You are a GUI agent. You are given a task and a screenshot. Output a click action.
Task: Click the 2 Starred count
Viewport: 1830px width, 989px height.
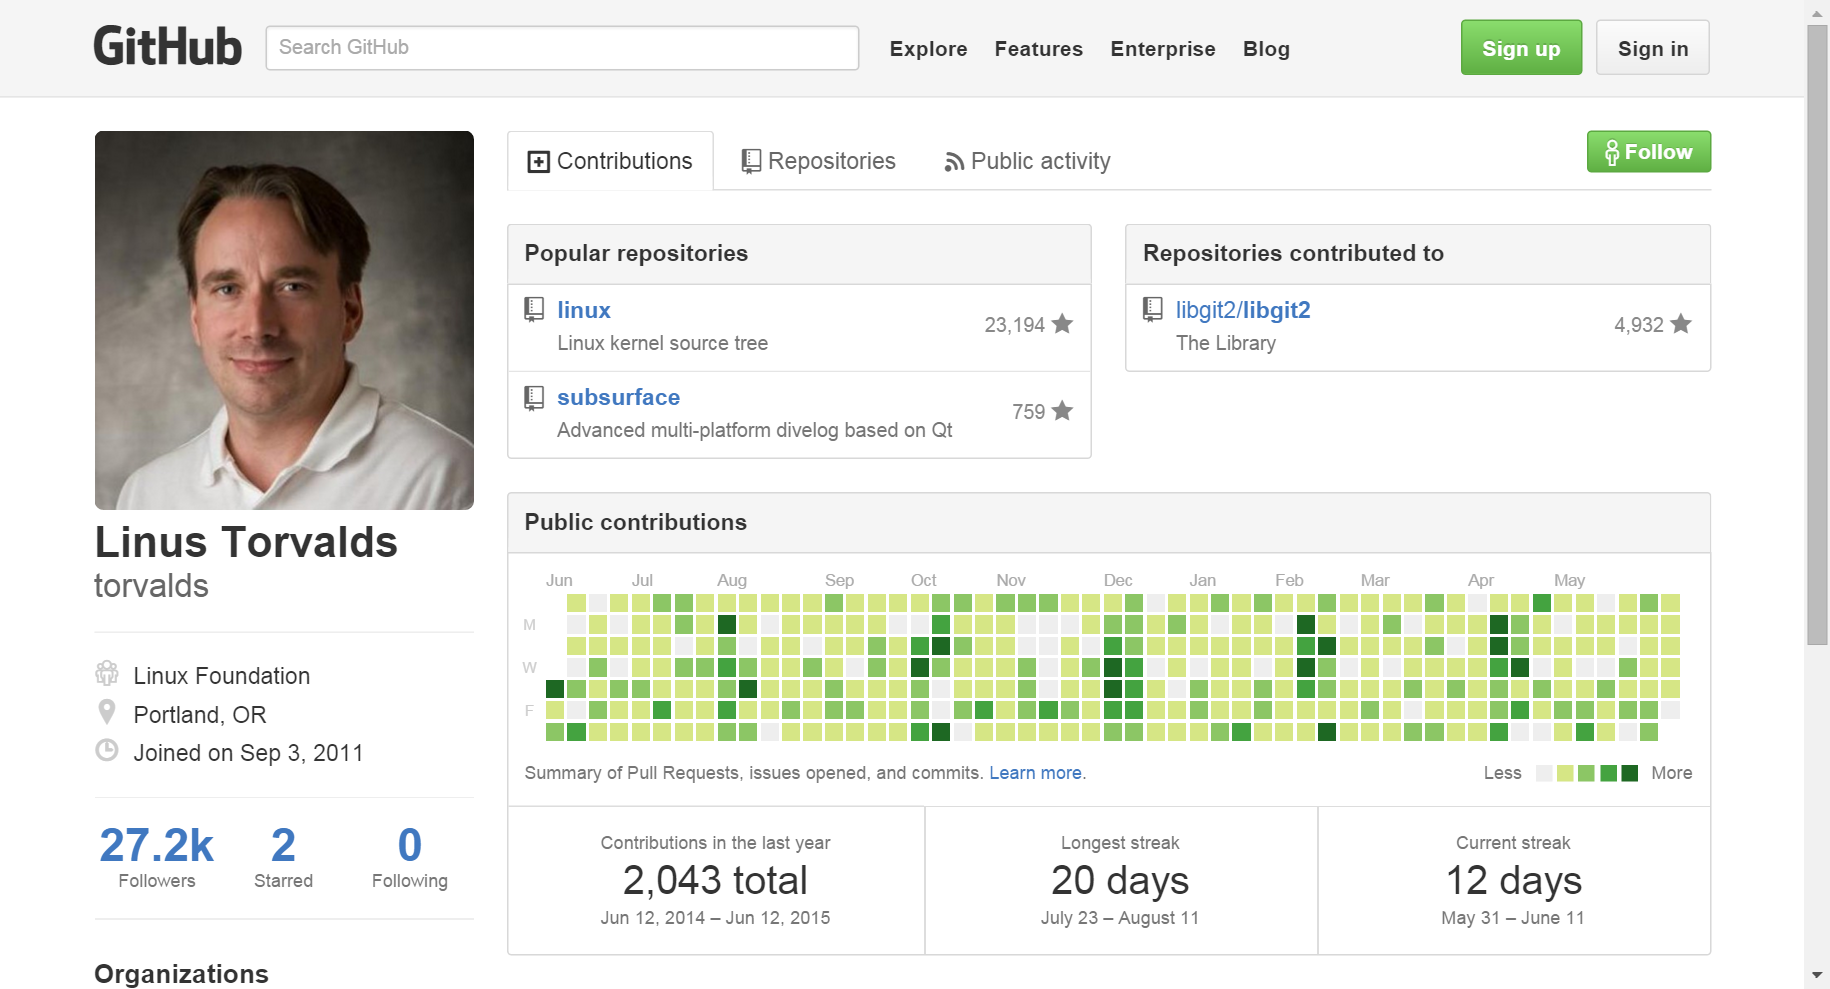[x=283, y=856]
